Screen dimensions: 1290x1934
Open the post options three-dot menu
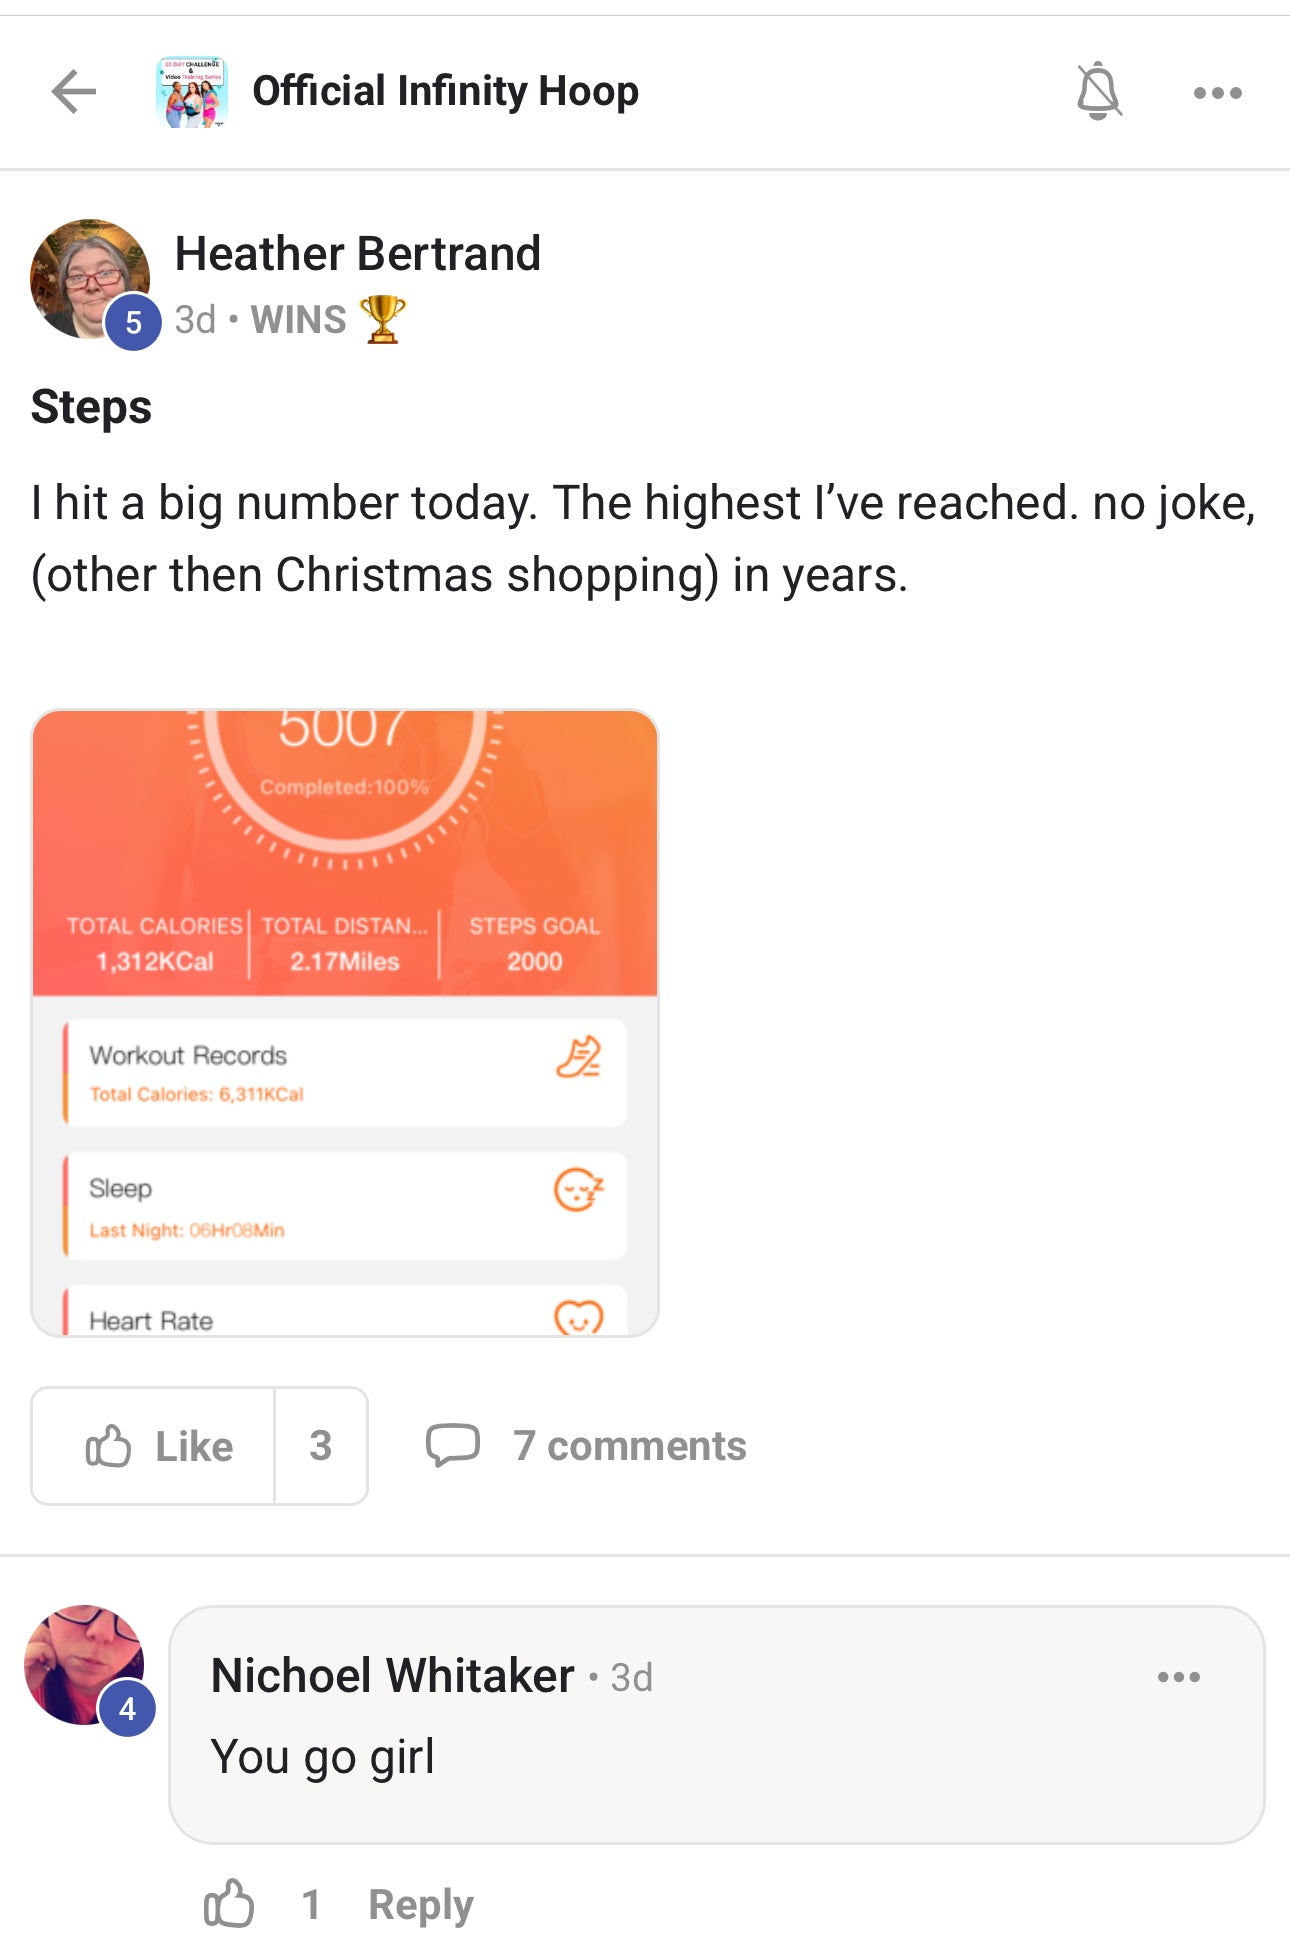click(x=1217, y=93)
